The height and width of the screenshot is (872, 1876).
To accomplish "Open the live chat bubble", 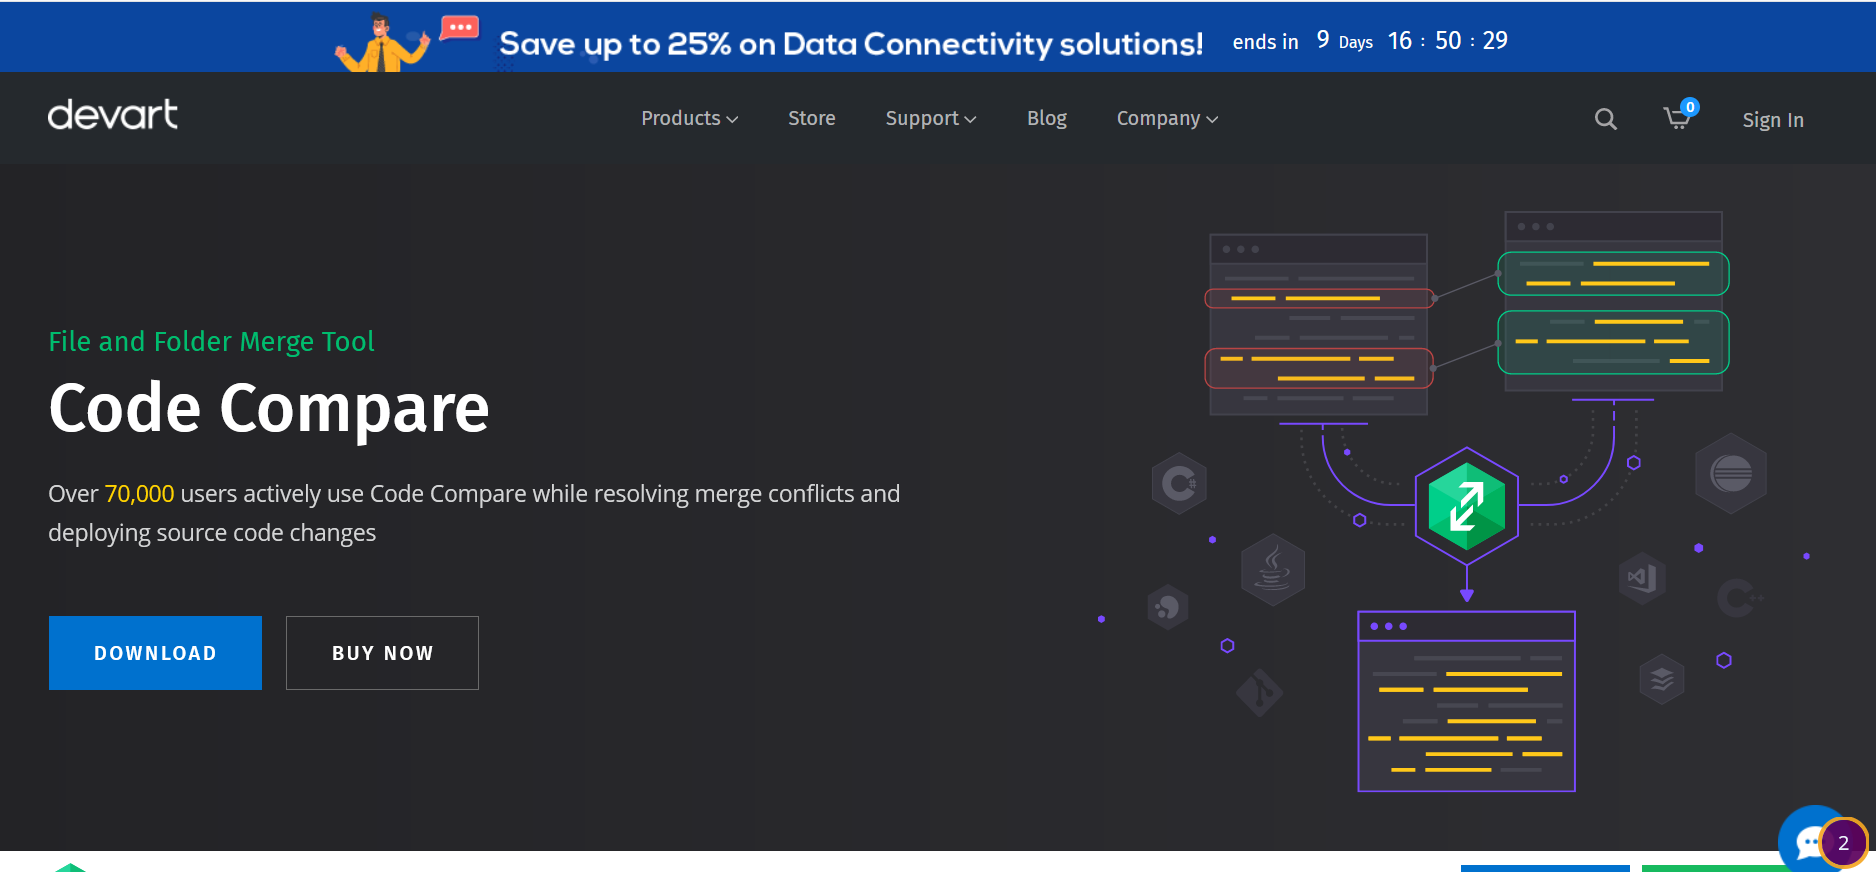I will coord(1810,840).
